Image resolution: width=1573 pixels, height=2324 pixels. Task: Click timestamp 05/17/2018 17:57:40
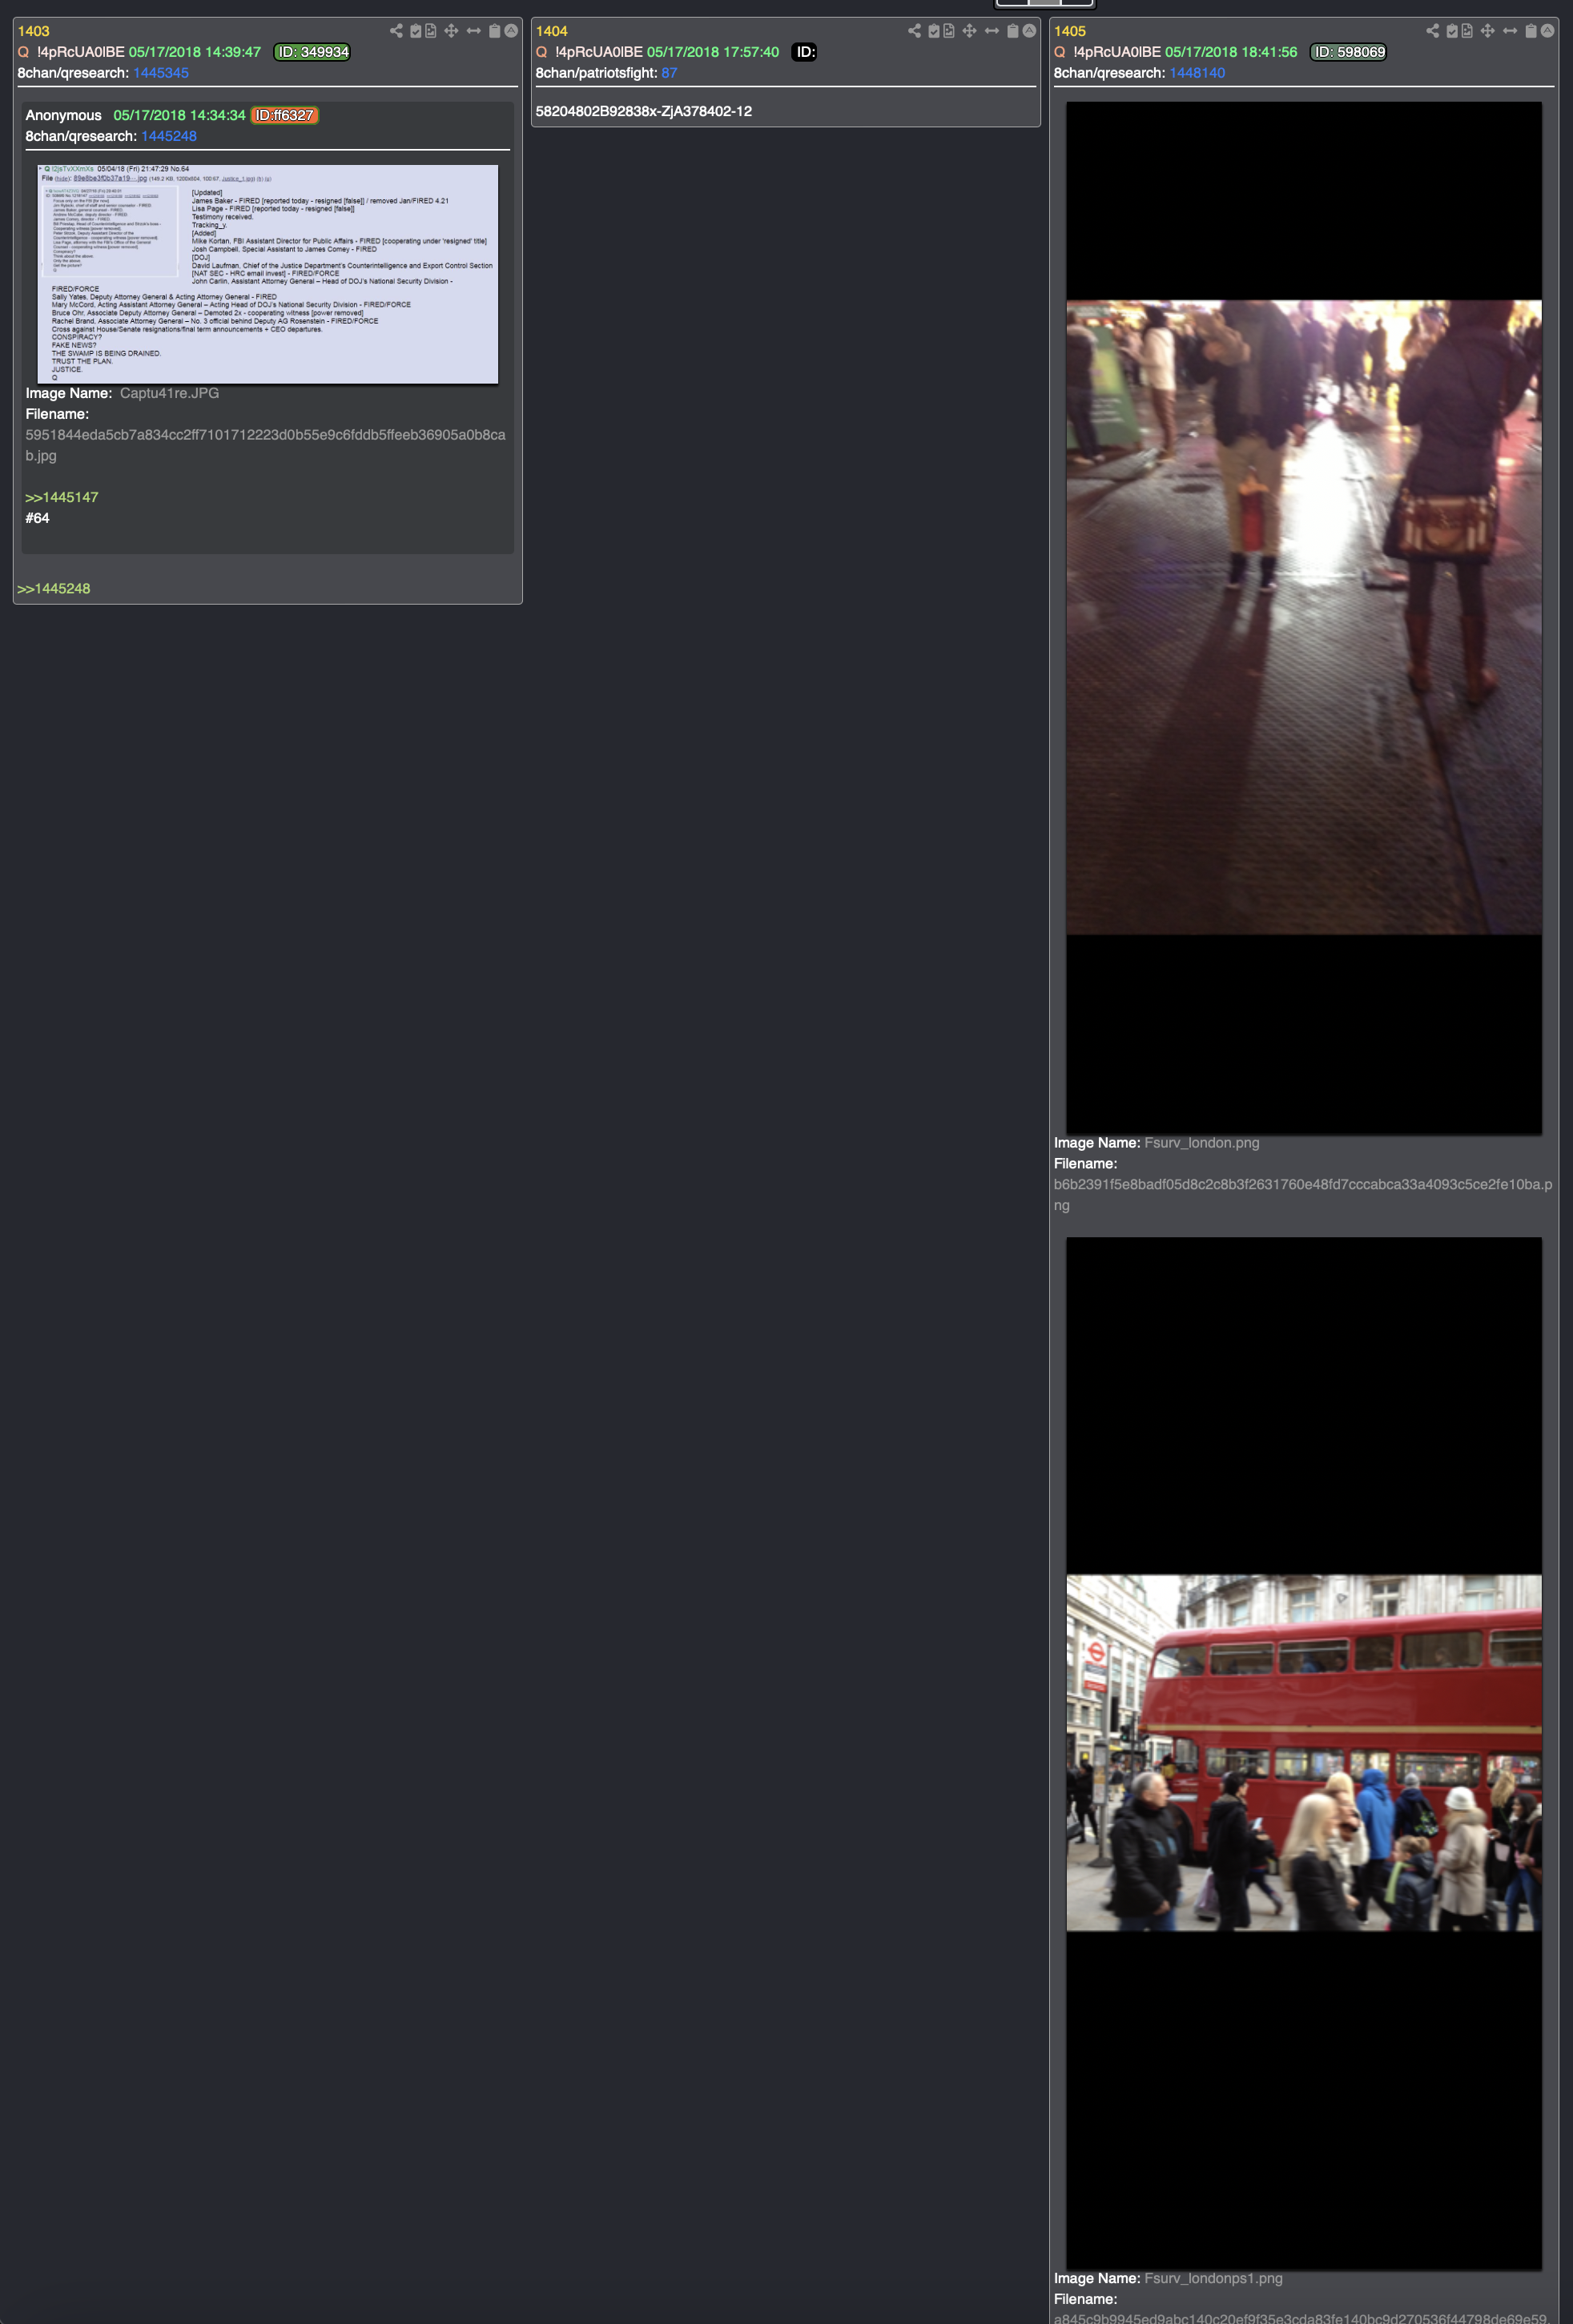pos(713,52)
